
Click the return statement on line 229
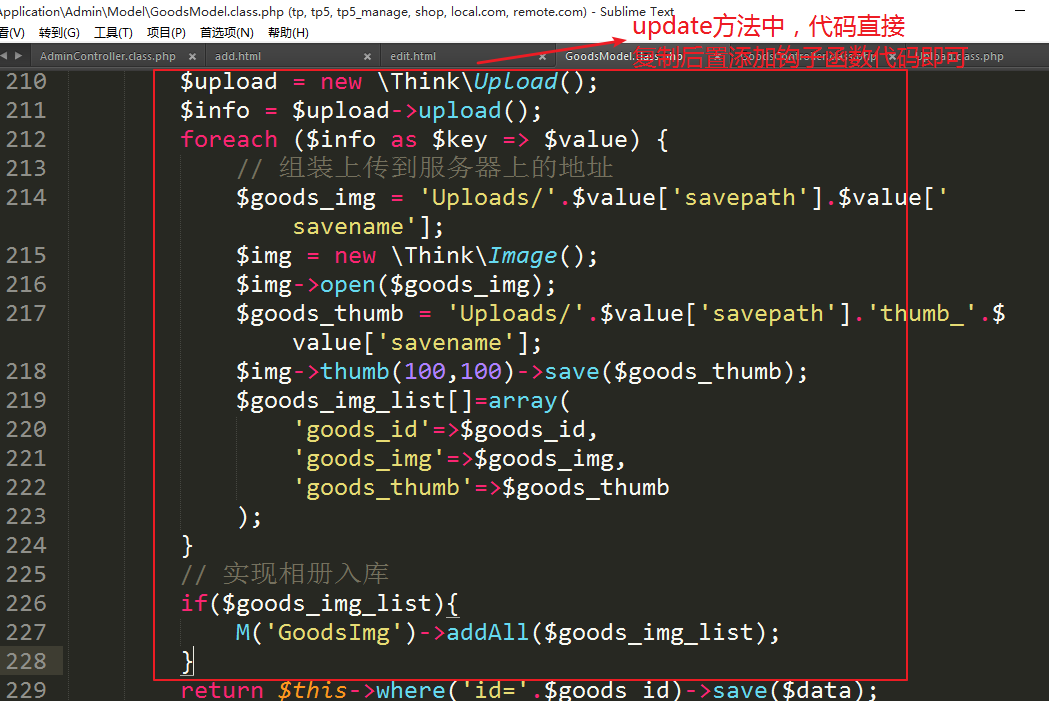click(x=222, y=690)
